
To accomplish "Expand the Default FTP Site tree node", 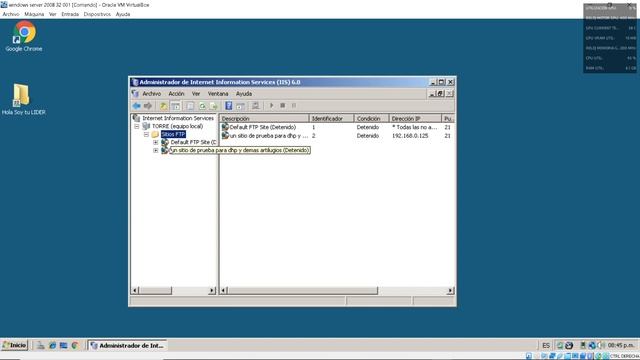I will coord(156,142).
